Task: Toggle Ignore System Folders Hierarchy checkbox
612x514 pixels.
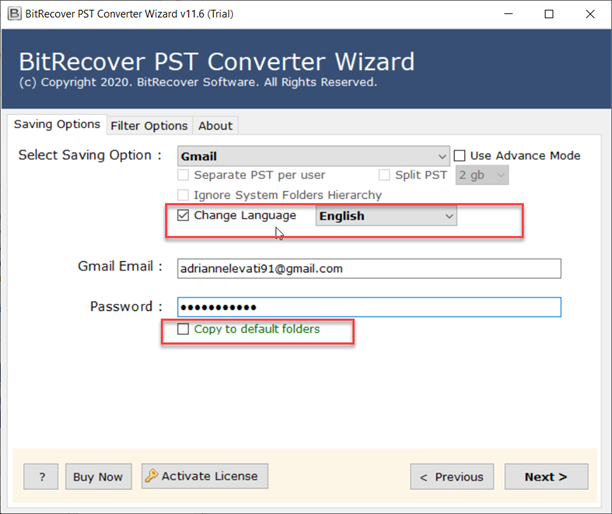Action: (183, 195)
